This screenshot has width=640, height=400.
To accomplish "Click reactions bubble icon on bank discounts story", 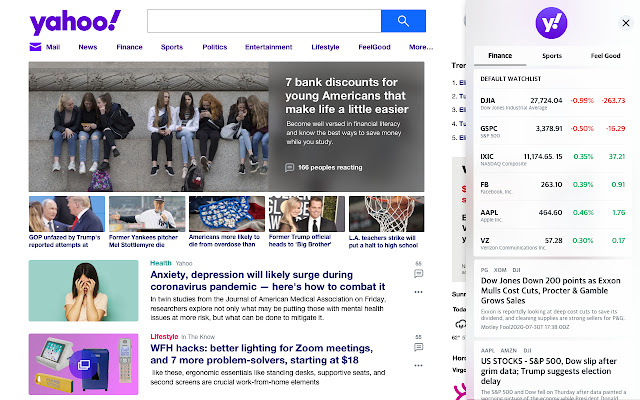I will (x=290, y=168).
